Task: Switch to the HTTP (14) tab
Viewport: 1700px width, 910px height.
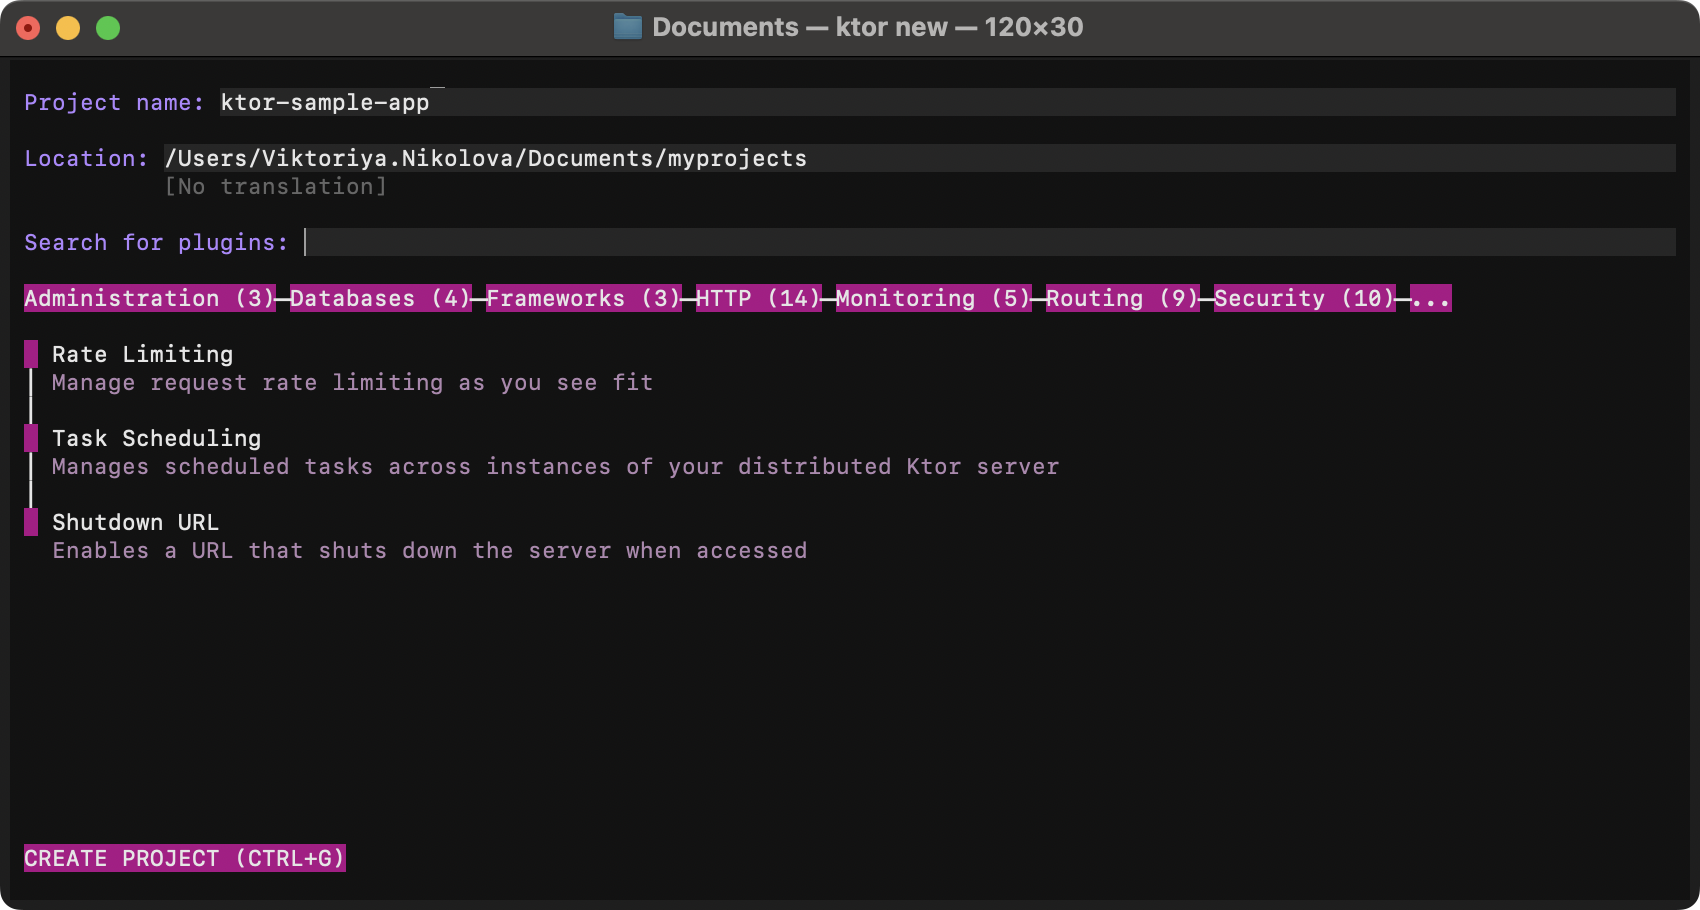Action: coord(758,298)
